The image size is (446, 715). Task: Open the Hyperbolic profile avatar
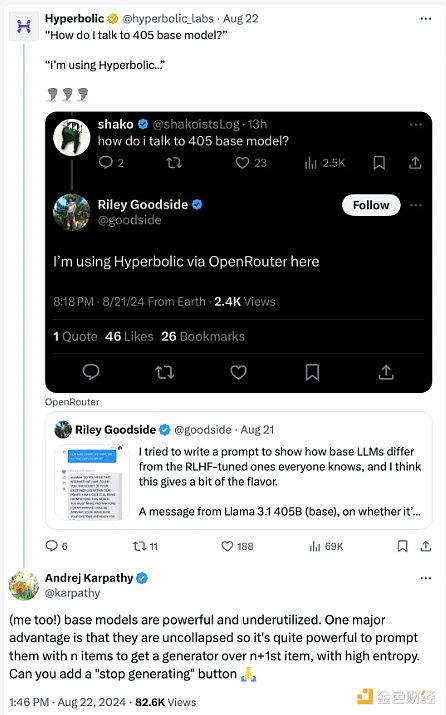(x=24, y=26)
